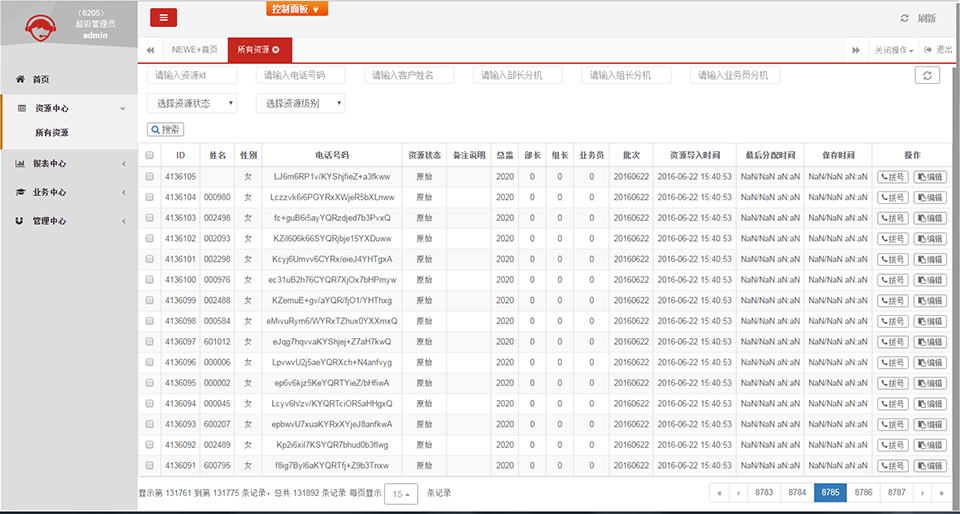960x514 pixels.
Task: Switch to the NEWE+首页 tab
Action: [x=194, y=50]
